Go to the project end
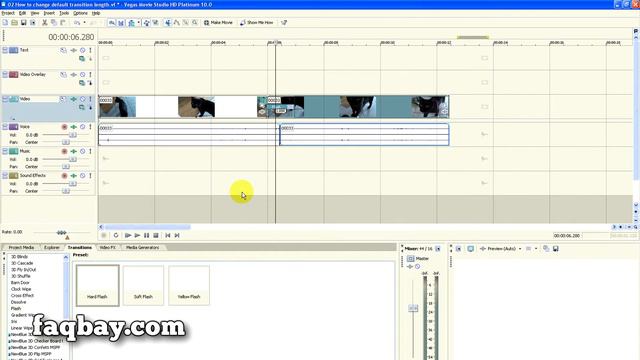This screenshot has width=640, height=360. 177,236
